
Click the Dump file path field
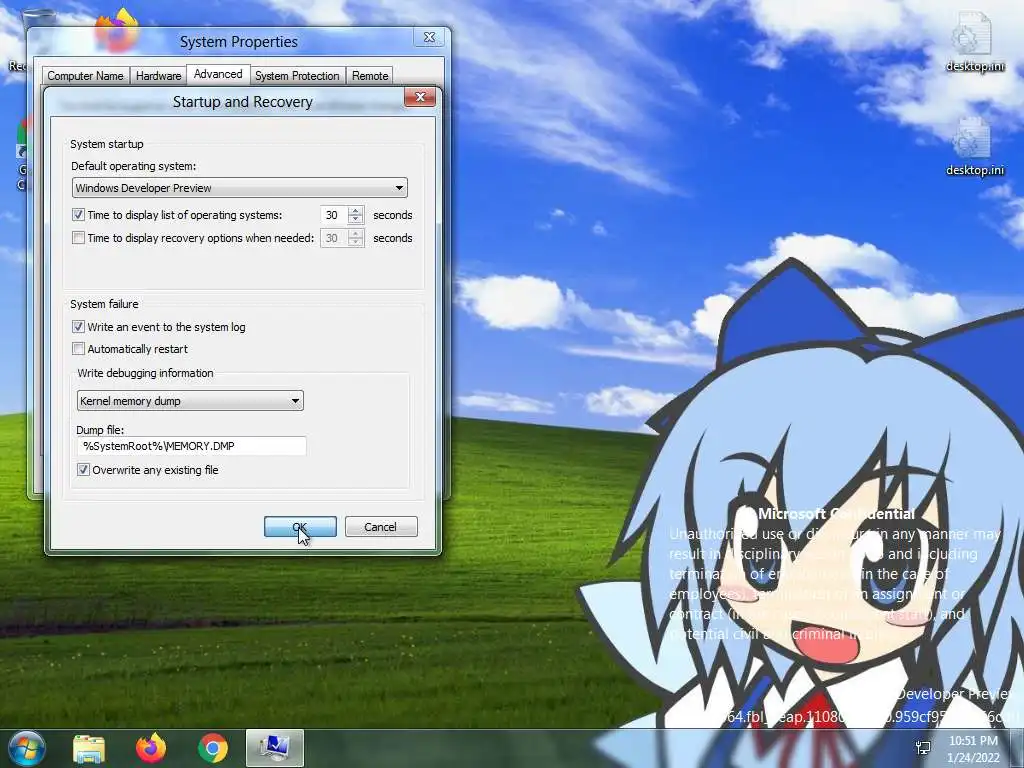[x=191, y=446]
